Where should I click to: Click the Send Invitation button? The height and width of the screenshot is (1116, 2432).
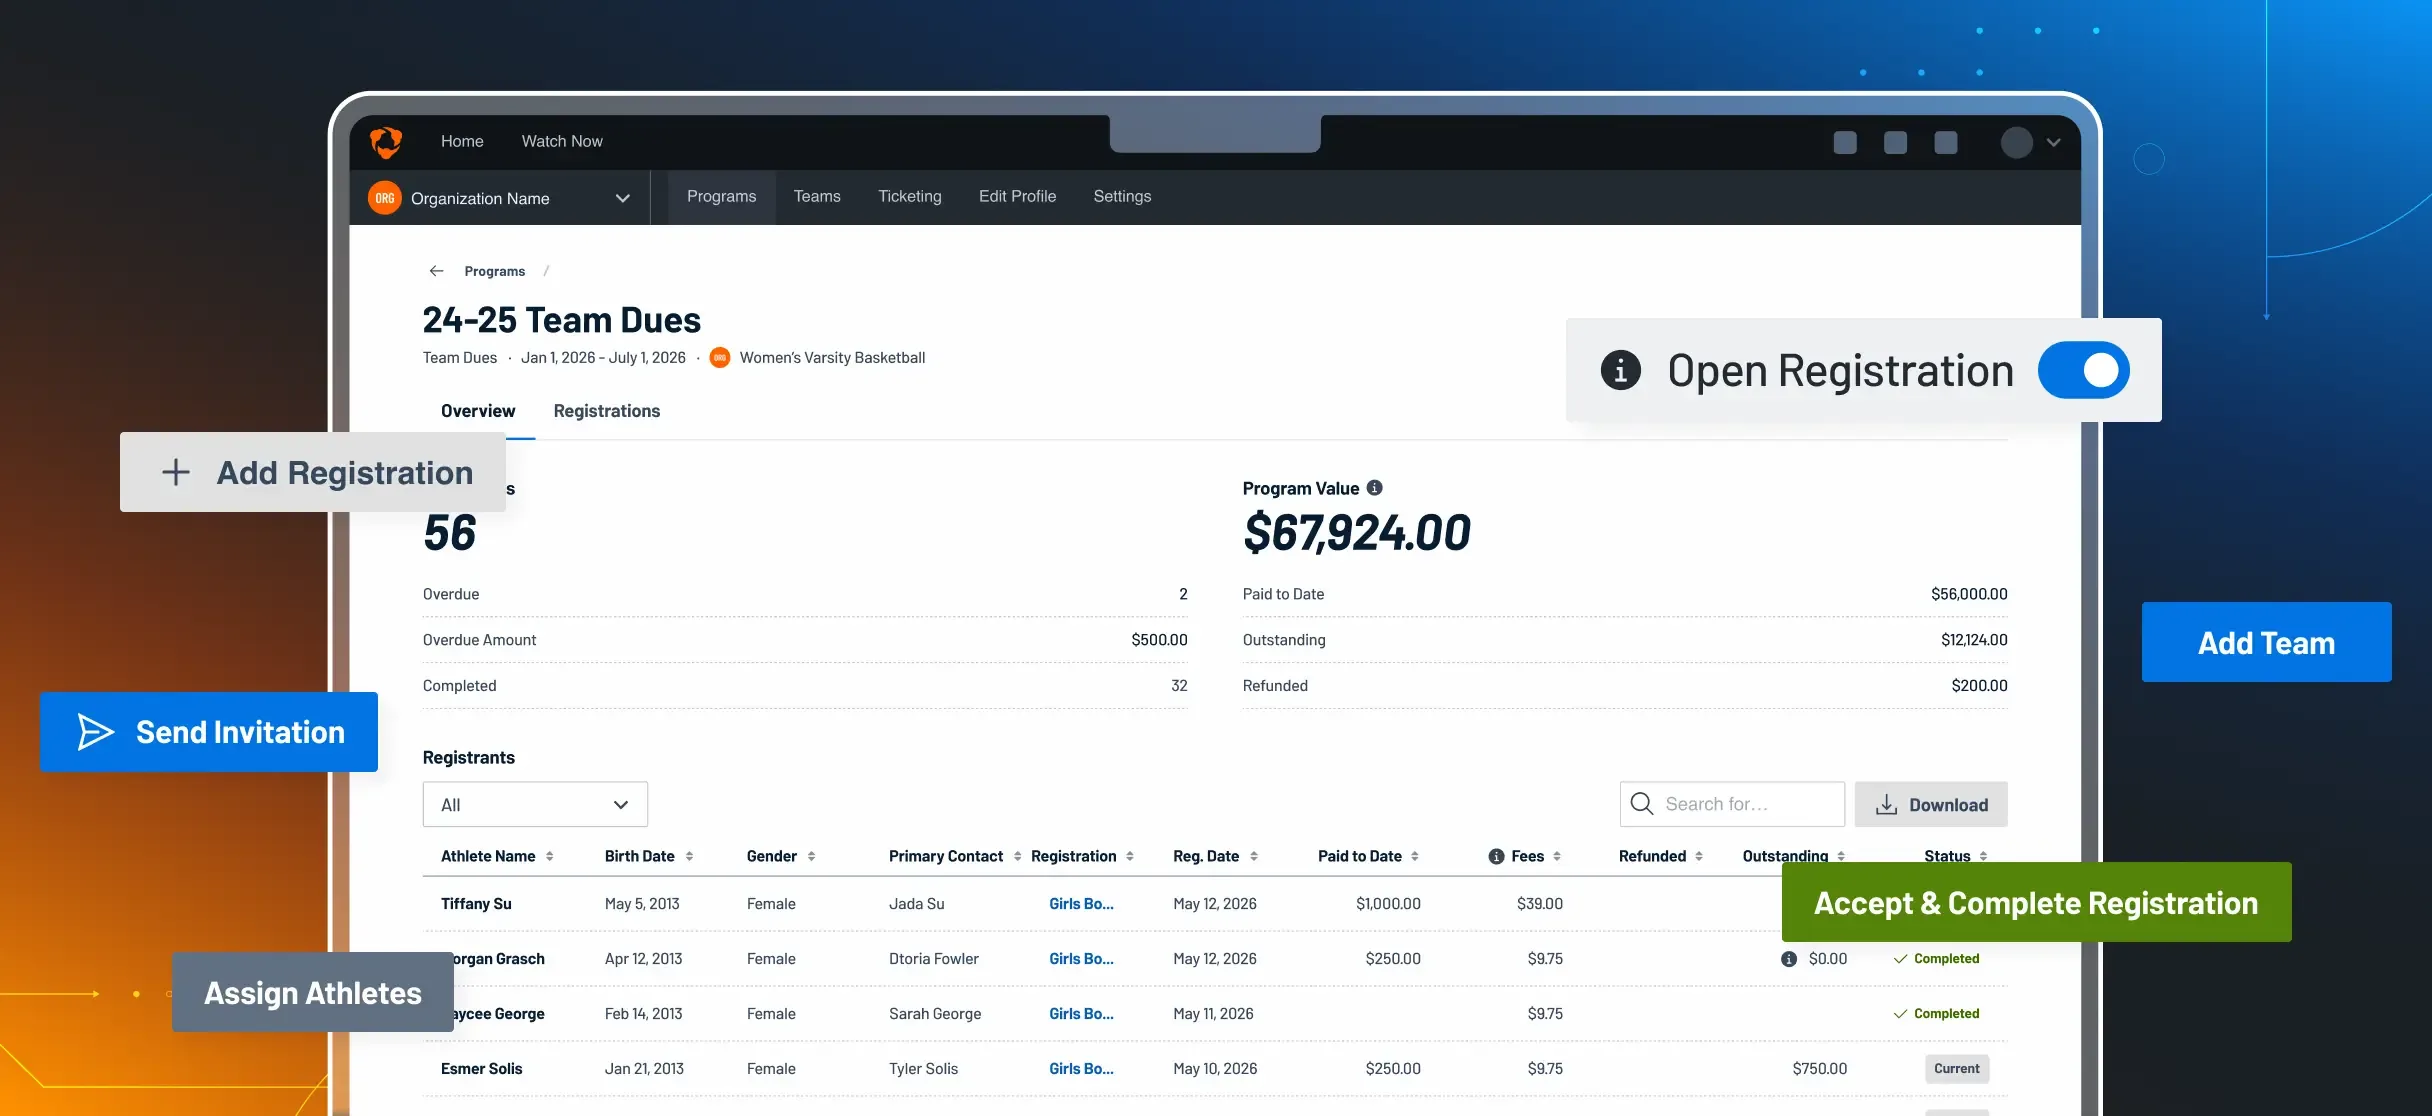click(209, 732)
